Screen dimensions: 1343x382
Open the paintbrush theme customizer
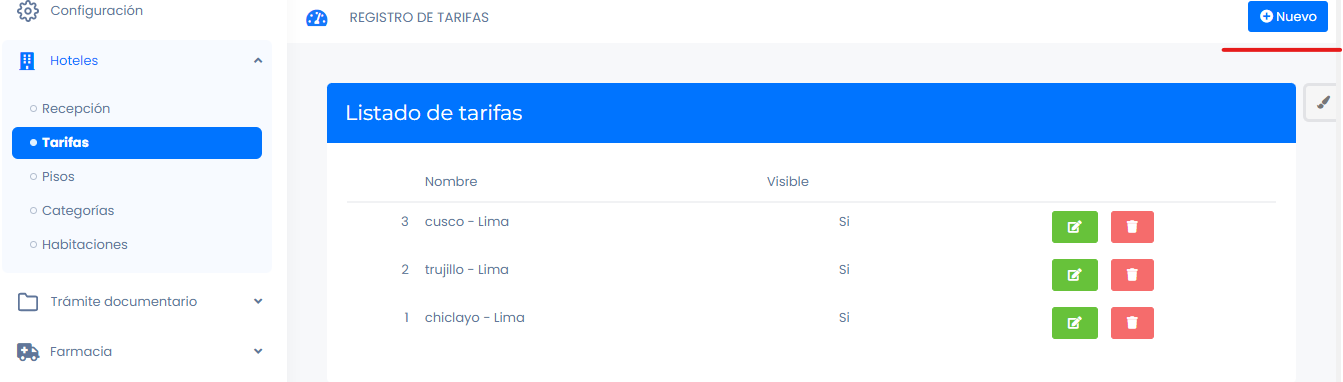tap(1324, 102)
